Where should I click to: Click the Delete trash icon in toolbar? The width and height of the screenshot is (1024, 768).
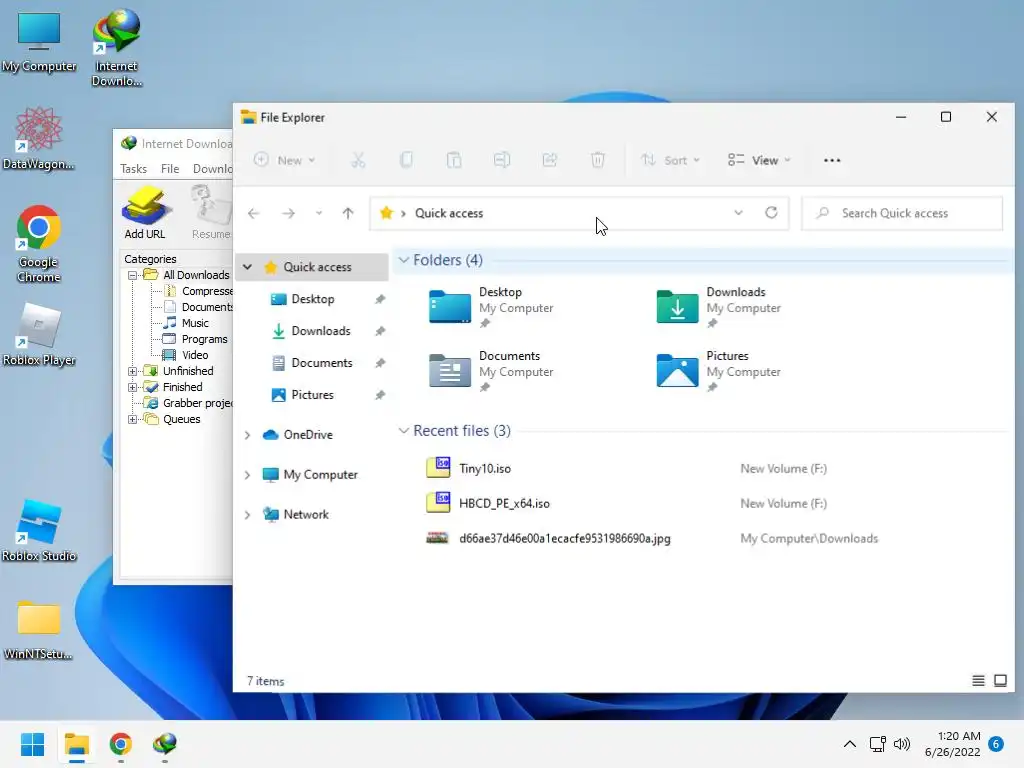pyautogui.click(x=598, y=160)
